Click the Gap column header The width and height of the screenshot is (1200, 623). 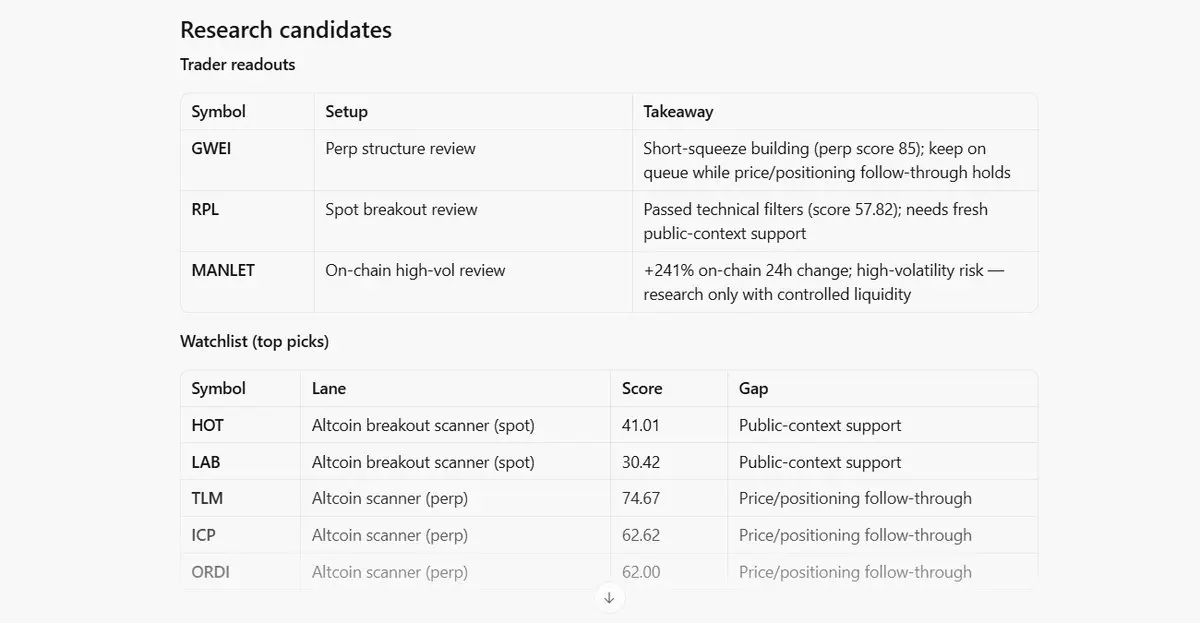[x=753, y=389]
